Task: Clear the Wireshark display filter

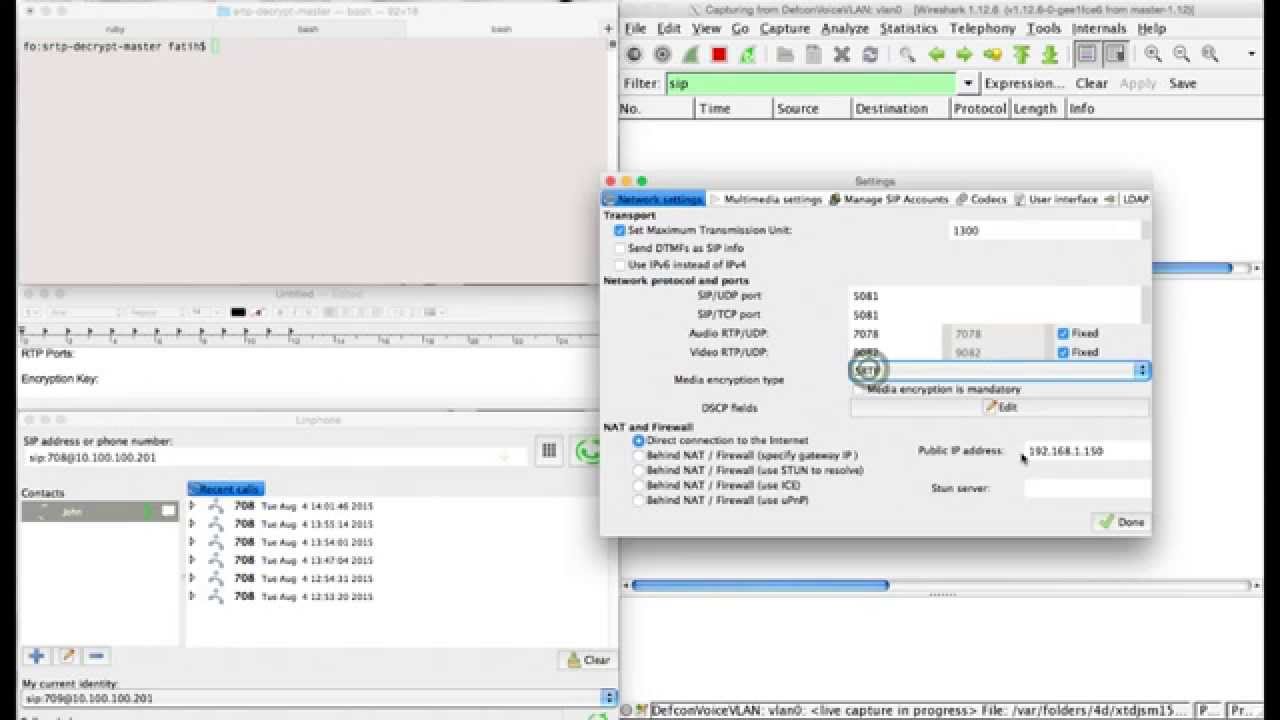Action: click(x=1091, y=83)
